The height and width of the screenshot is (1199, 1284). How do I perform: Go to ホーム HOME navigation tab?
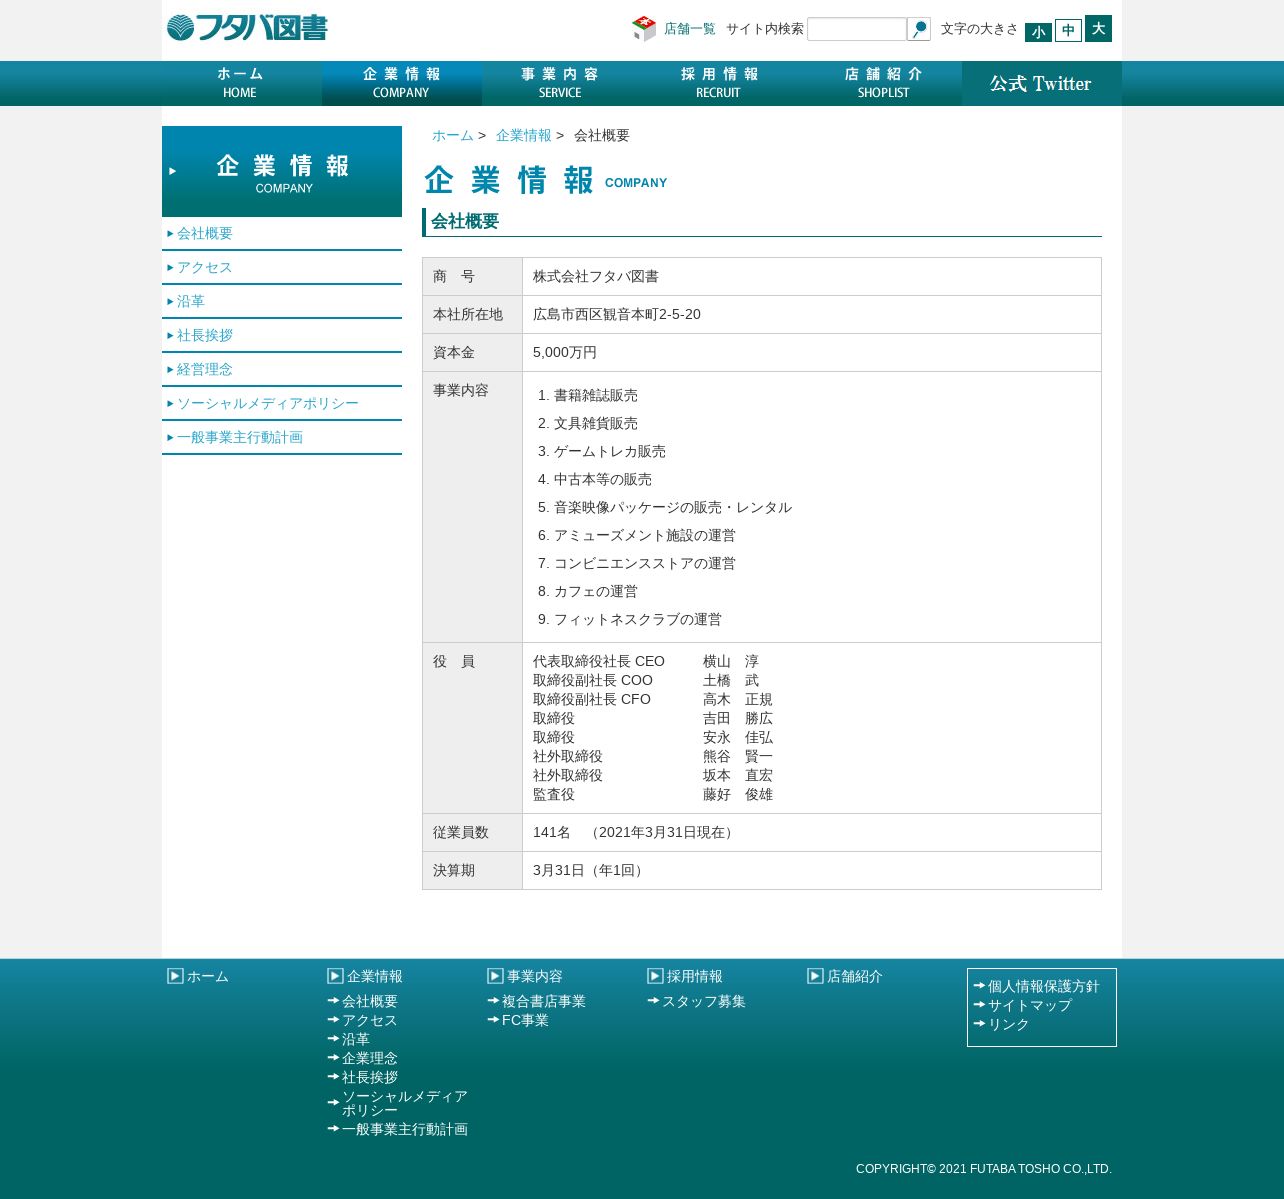(242, 83)
